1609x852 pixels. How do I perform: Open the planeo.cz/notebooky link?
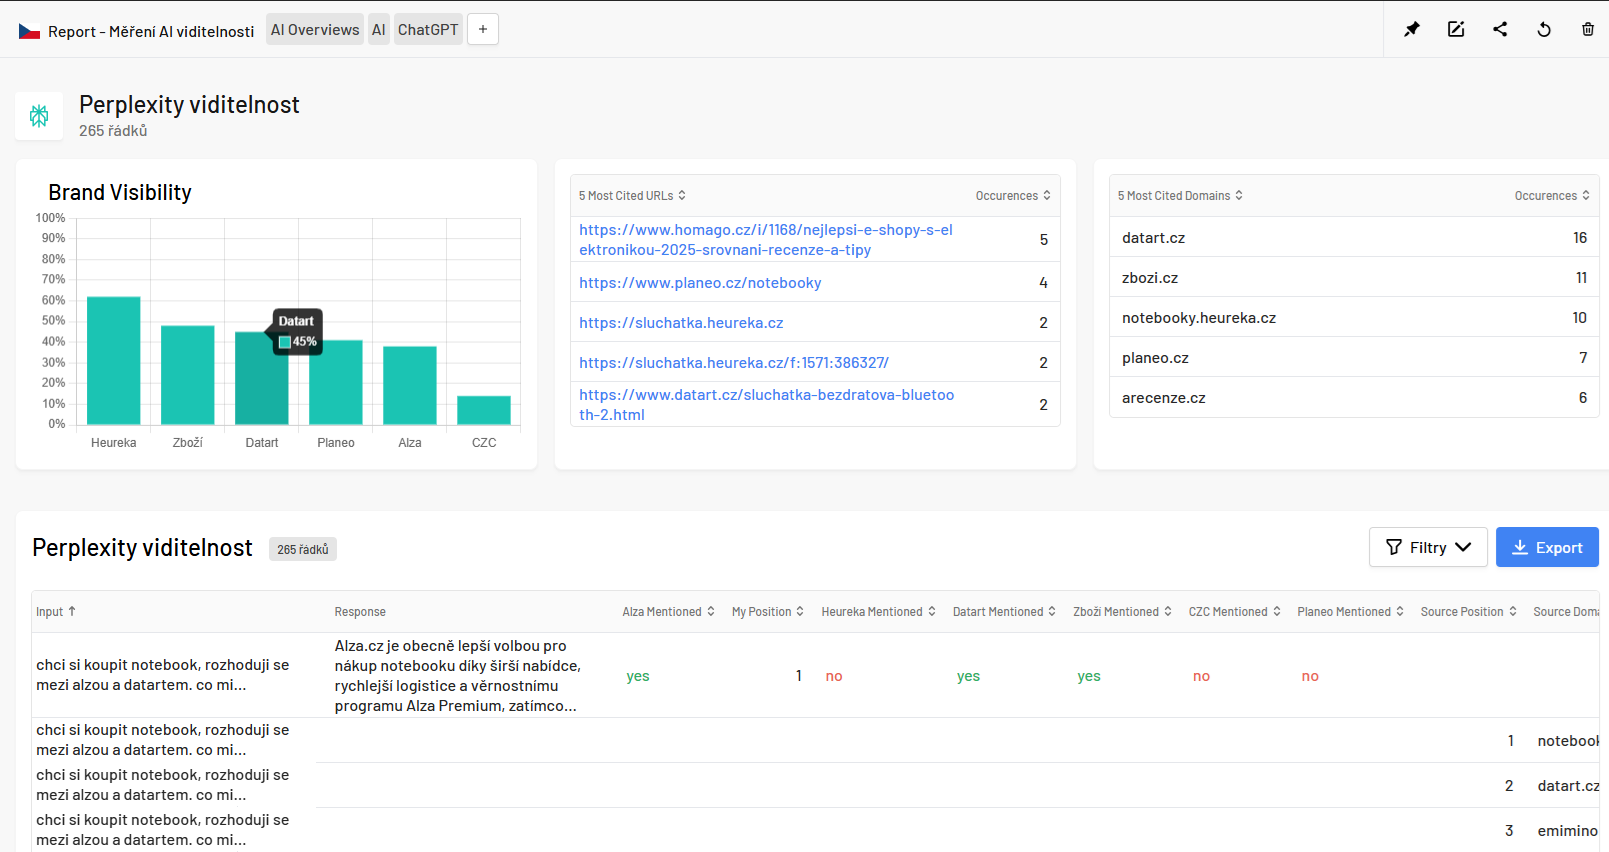coord(700,283)
